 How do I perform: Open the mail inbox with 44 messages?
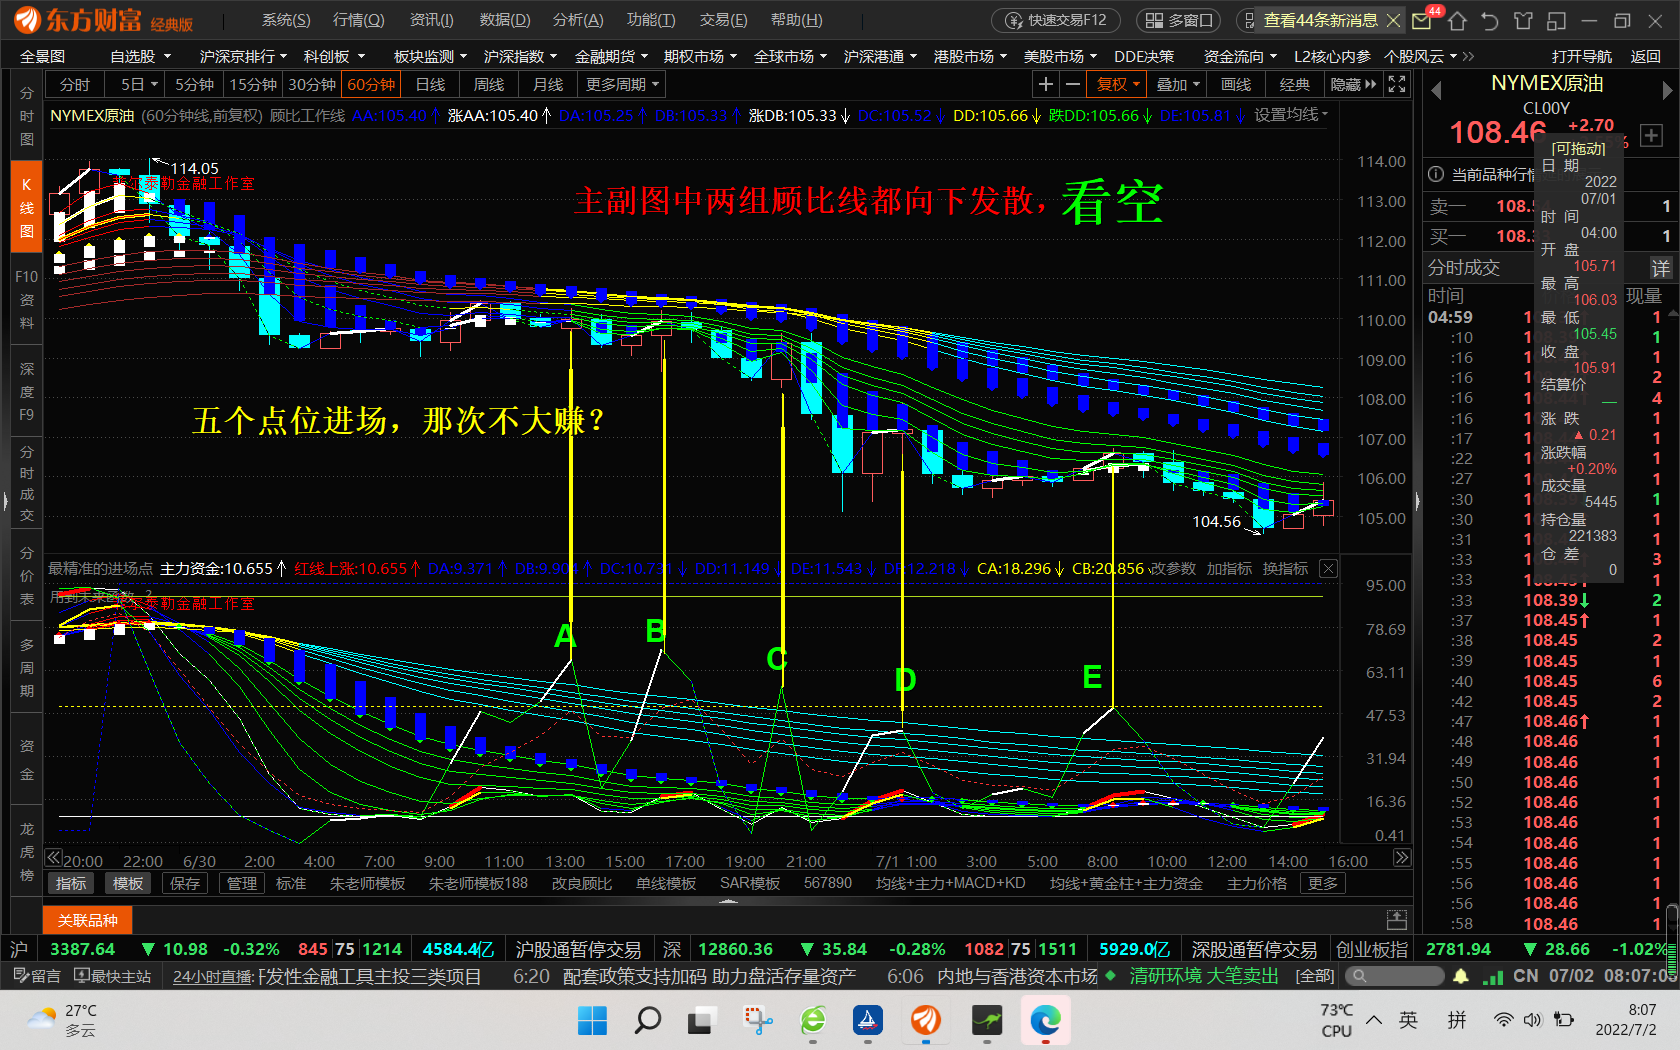1422,20
